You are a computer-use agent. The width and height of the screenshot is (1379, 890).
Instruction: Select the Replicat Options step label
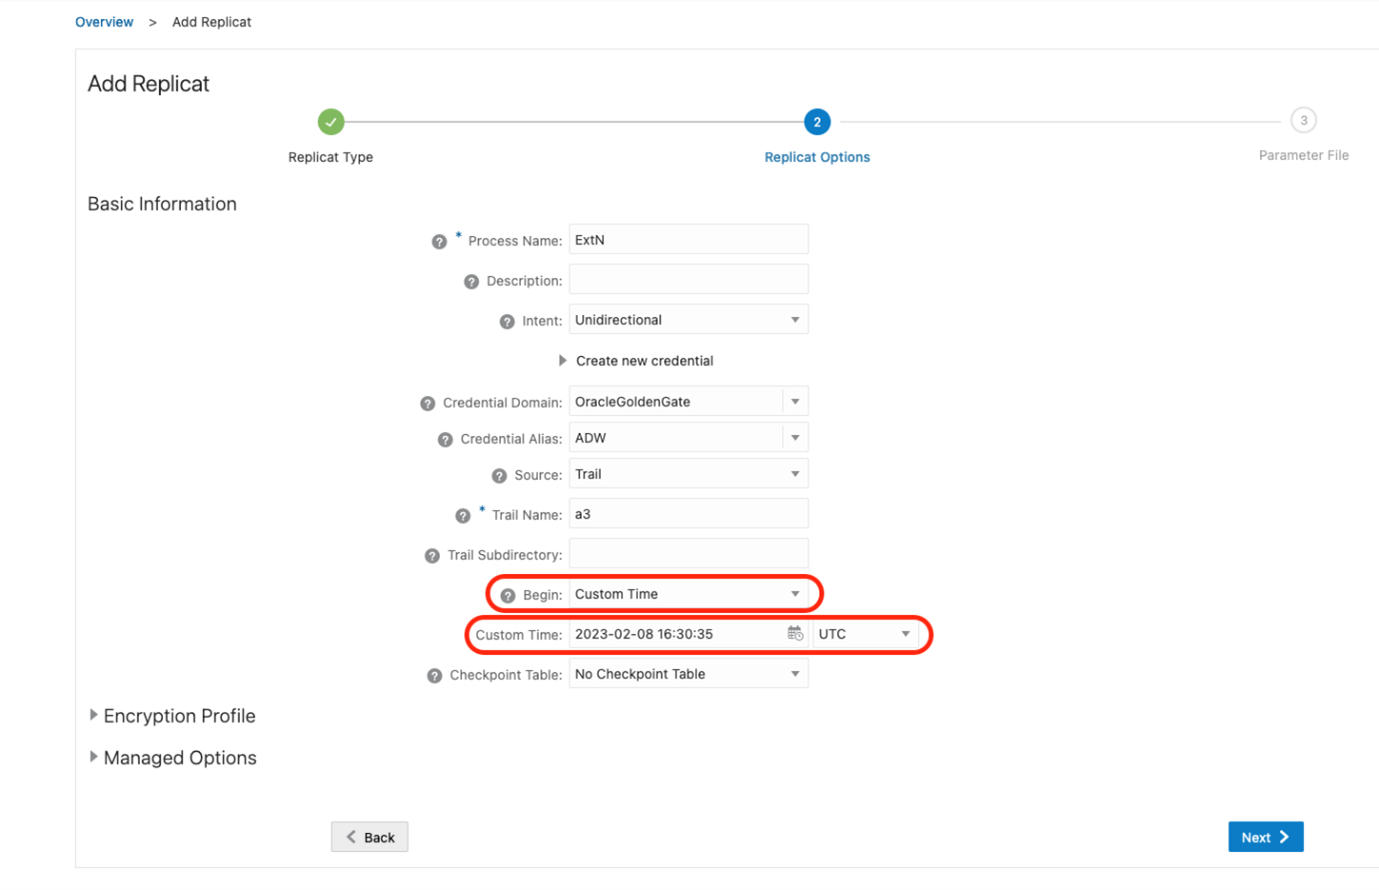[x=817, y=157]
